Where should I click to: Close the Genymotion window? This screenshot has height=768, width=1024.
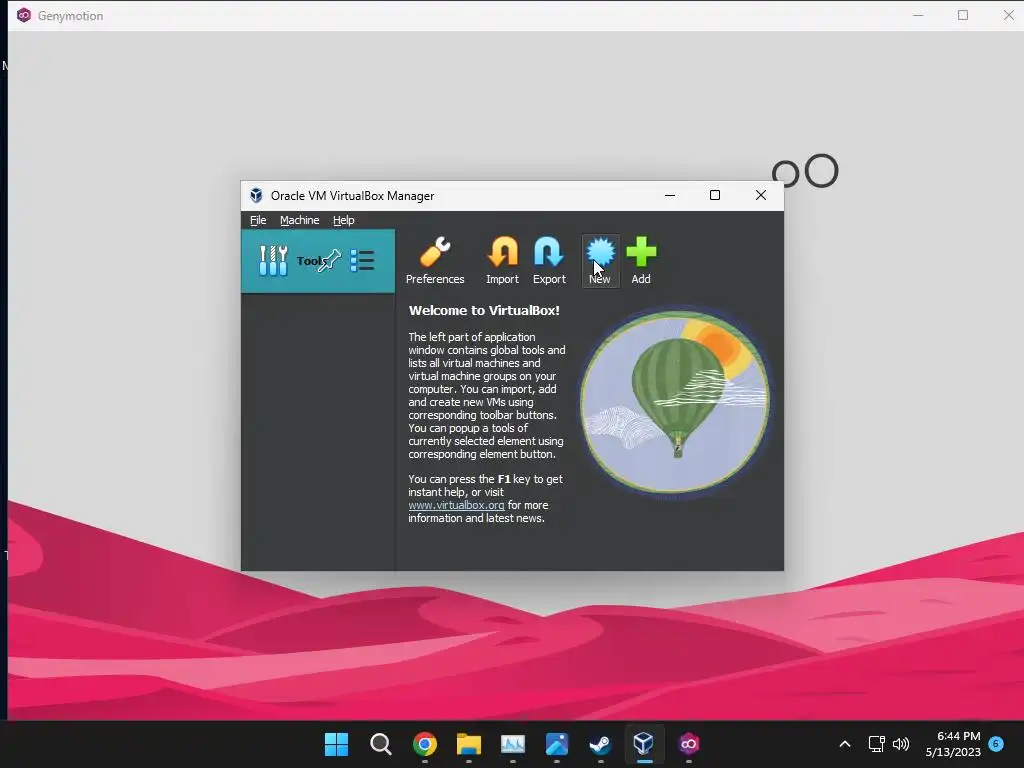pyautogui.click(x=1008, y=15)
